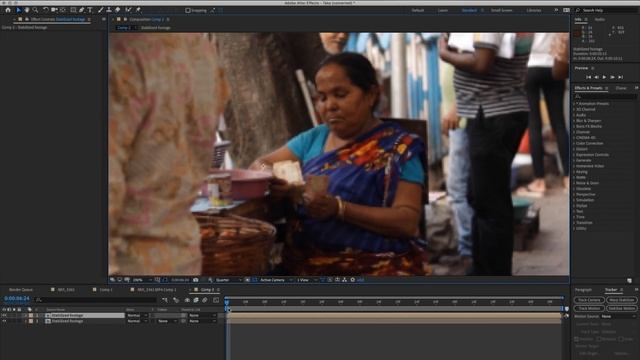The height and width of the screenshot is (360, 640).
Task: Open the Normal blend mode dropdown of the first layer
Action: (x=137, y=316)
